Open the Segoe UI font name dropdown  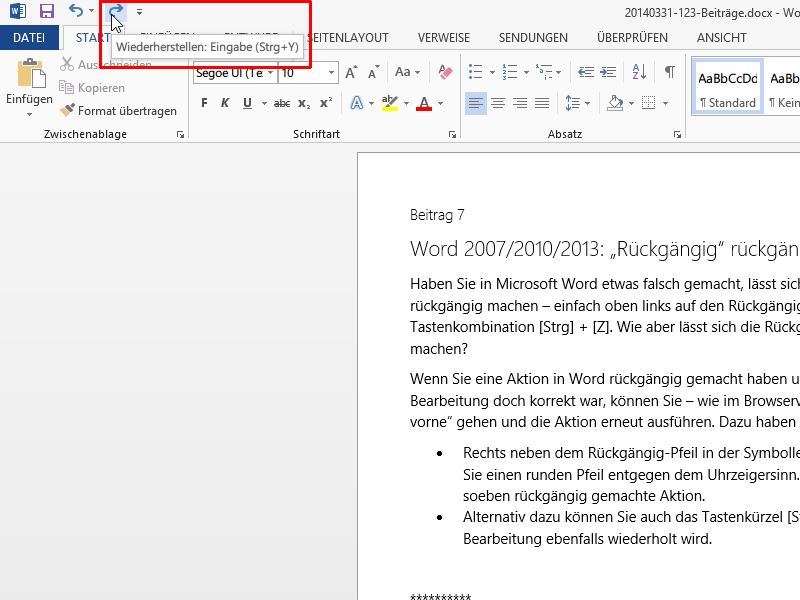[x=270, y=73]
